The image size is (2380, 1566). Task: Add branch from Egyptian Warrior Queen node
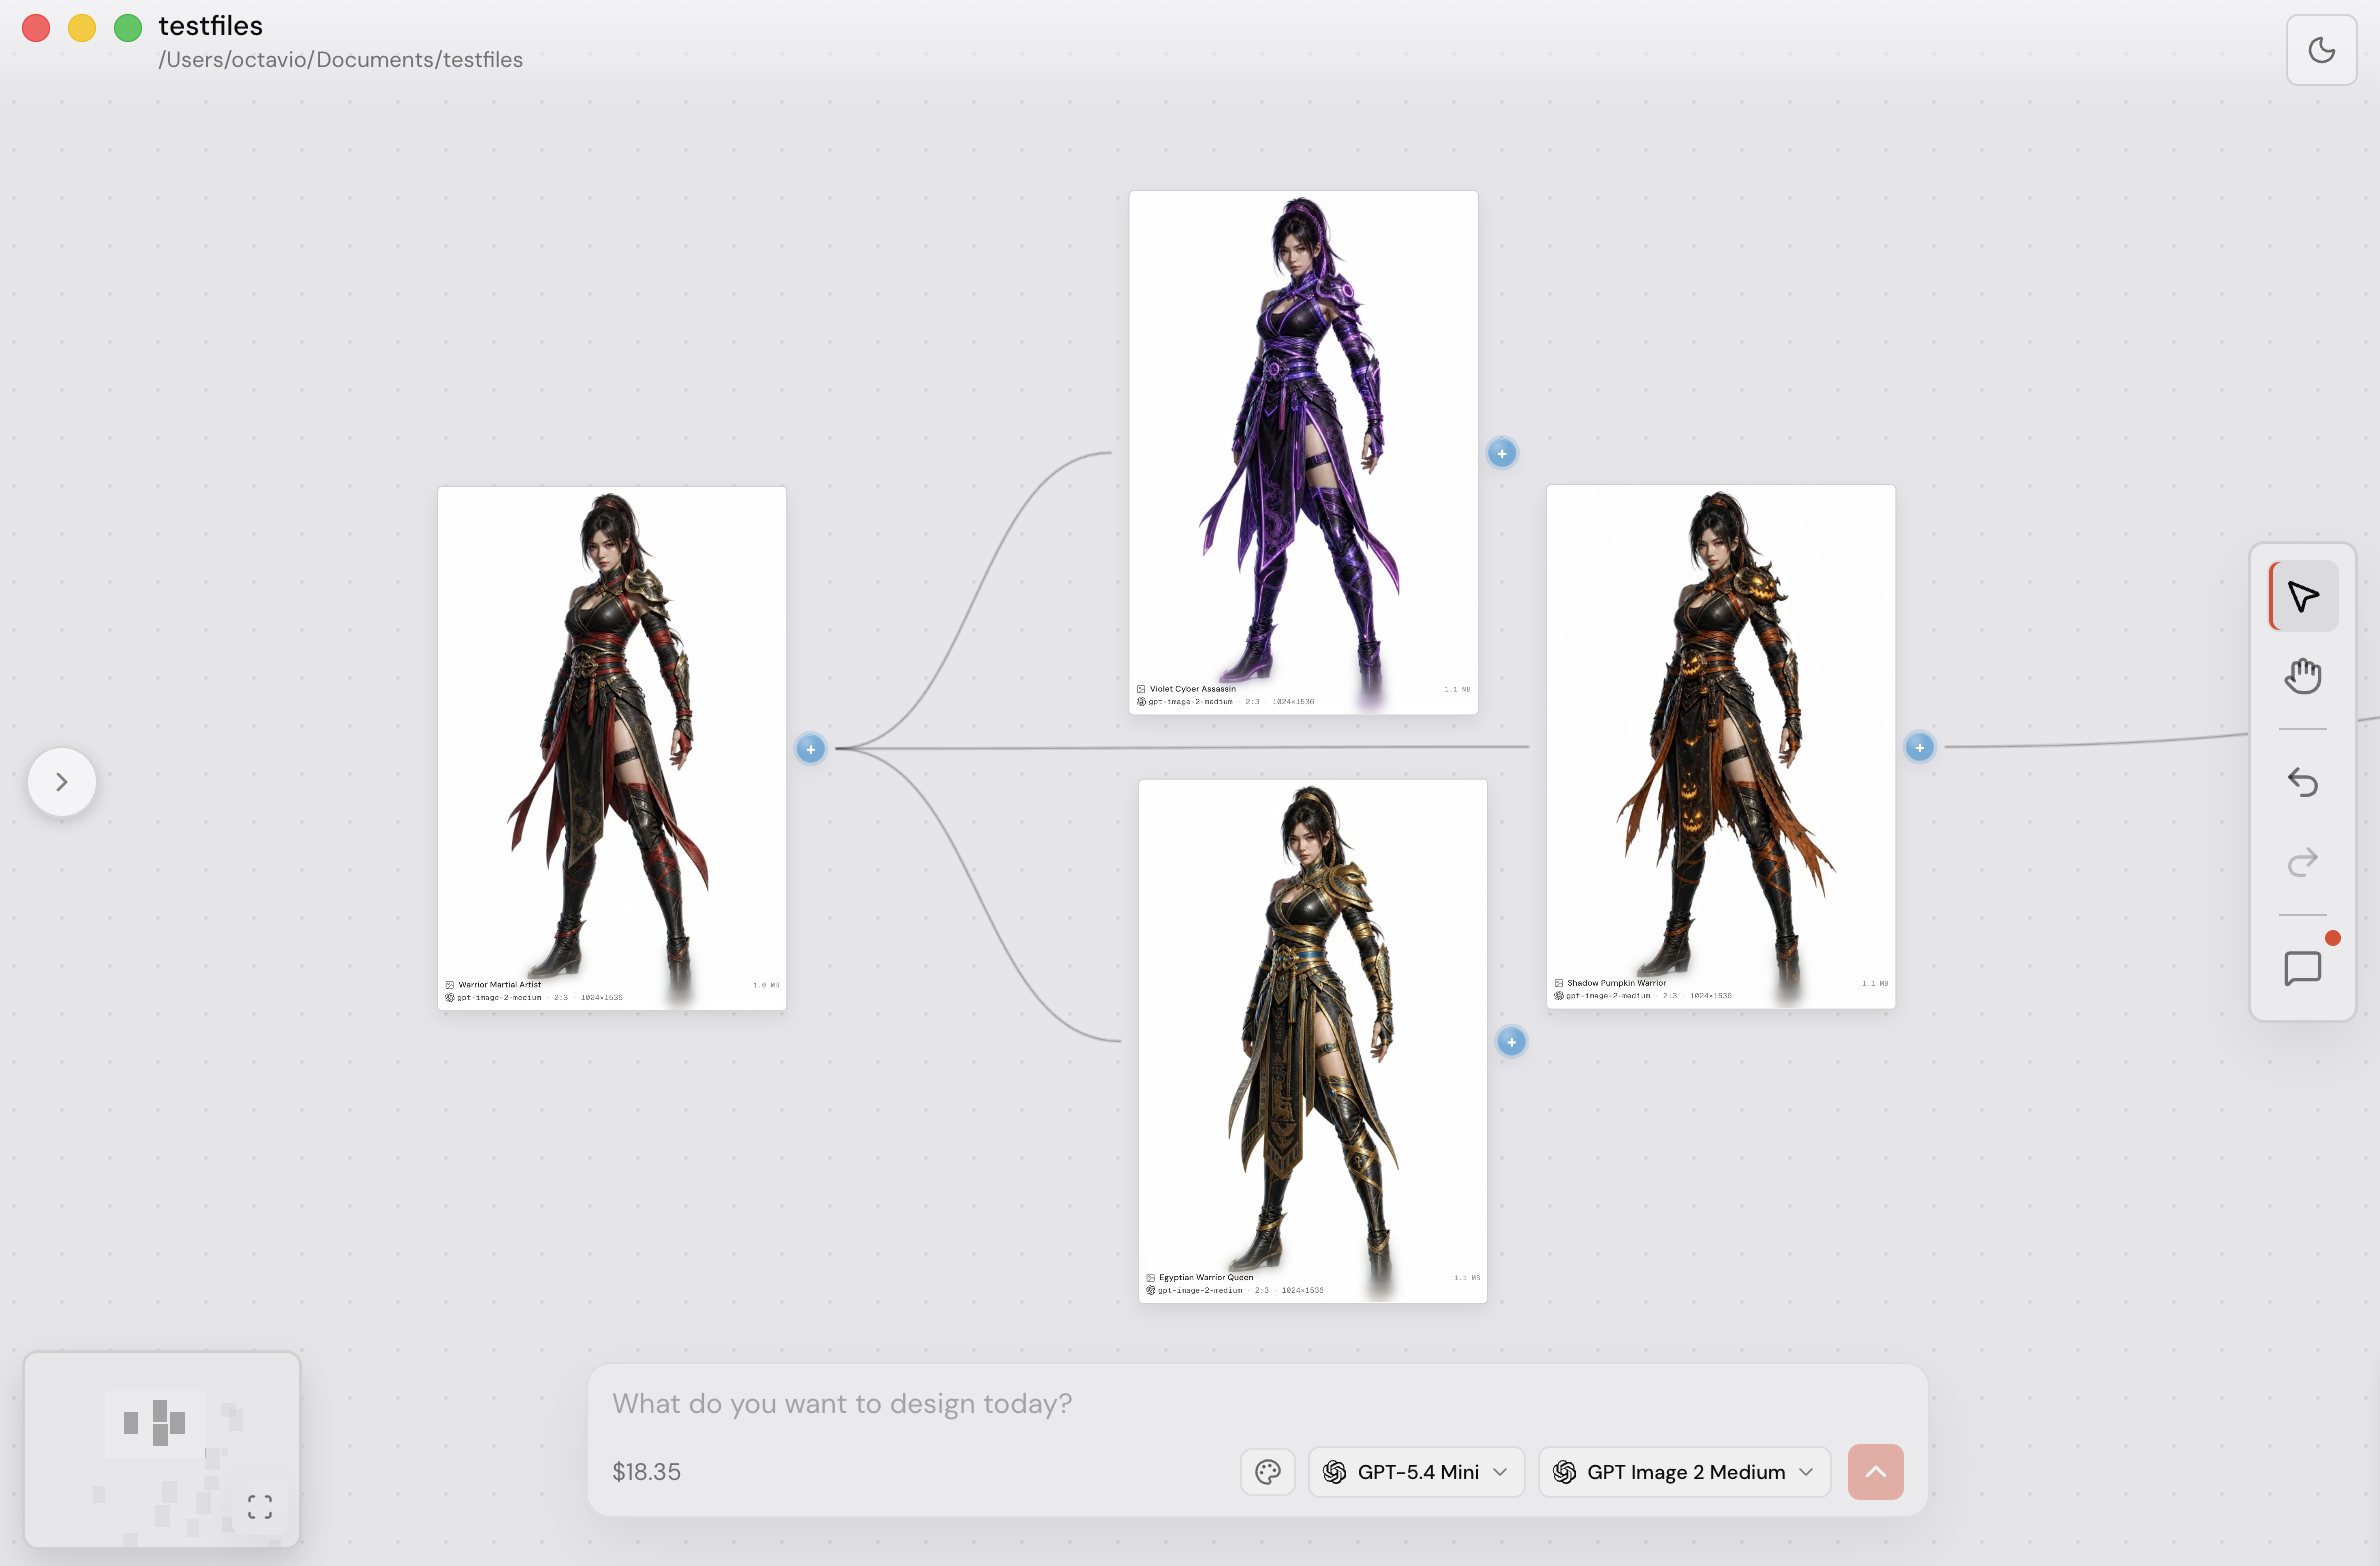pyautogui.click(x=1512, y=1042)
